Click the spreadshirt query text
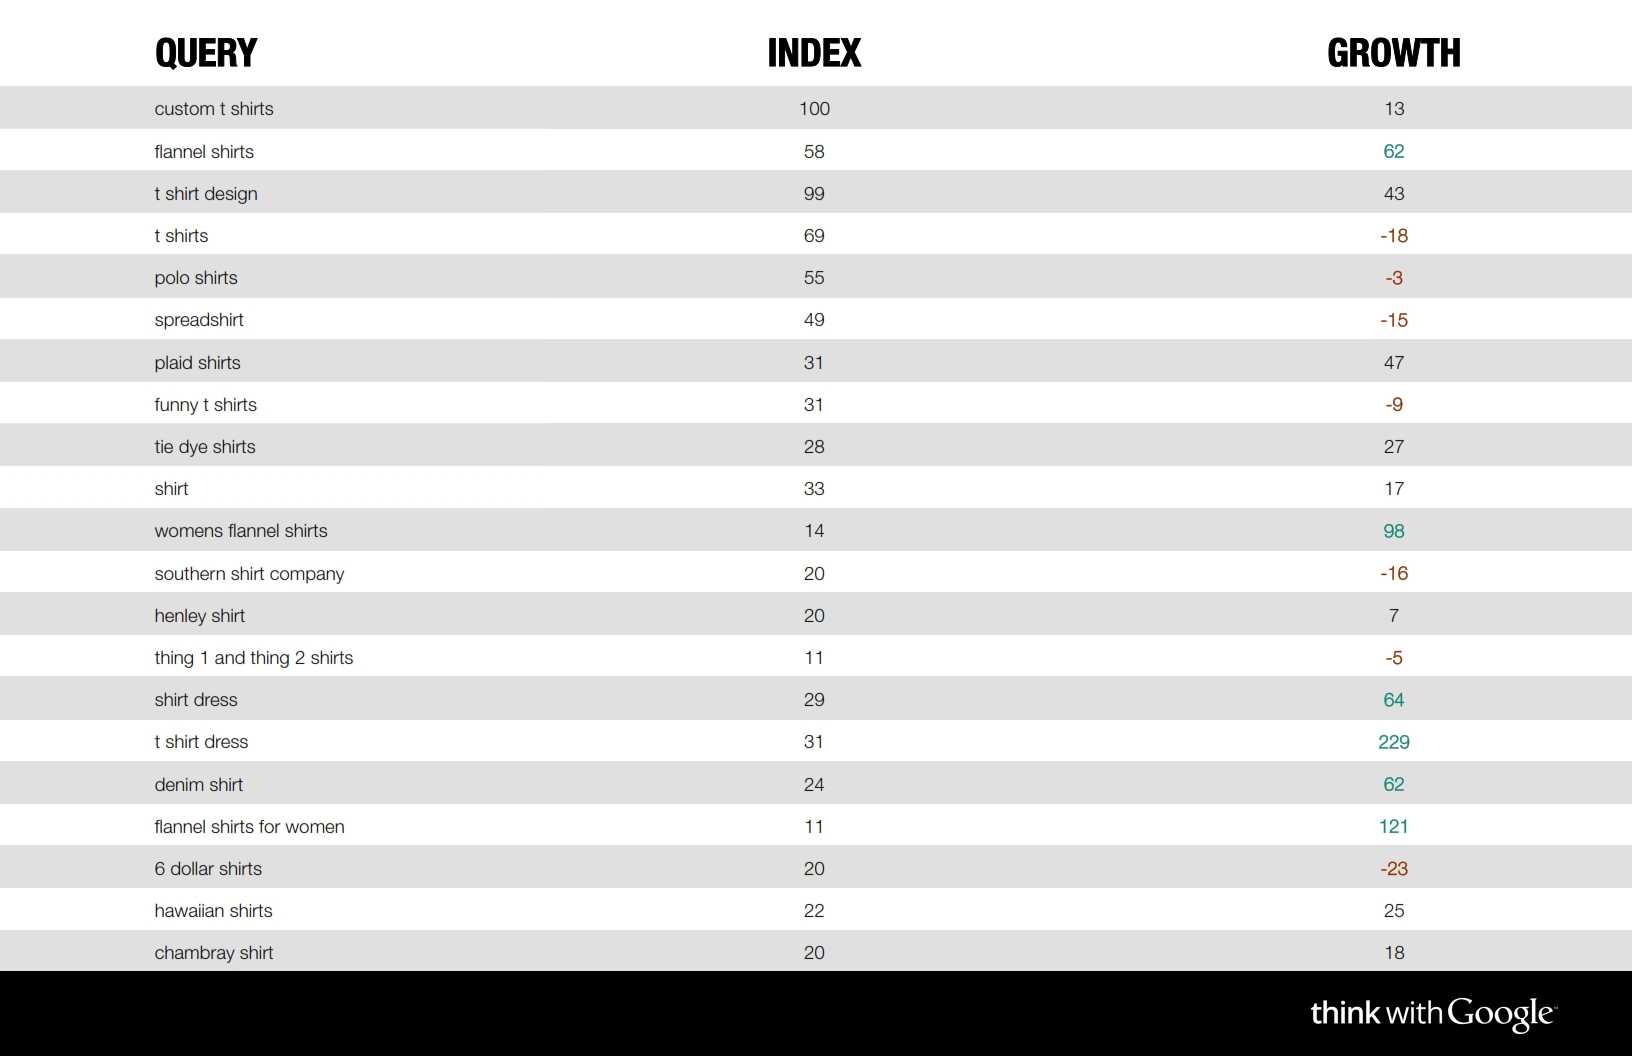This screenshot has height=1056, width=1632. pyautogui.click(x=199, y=320)
